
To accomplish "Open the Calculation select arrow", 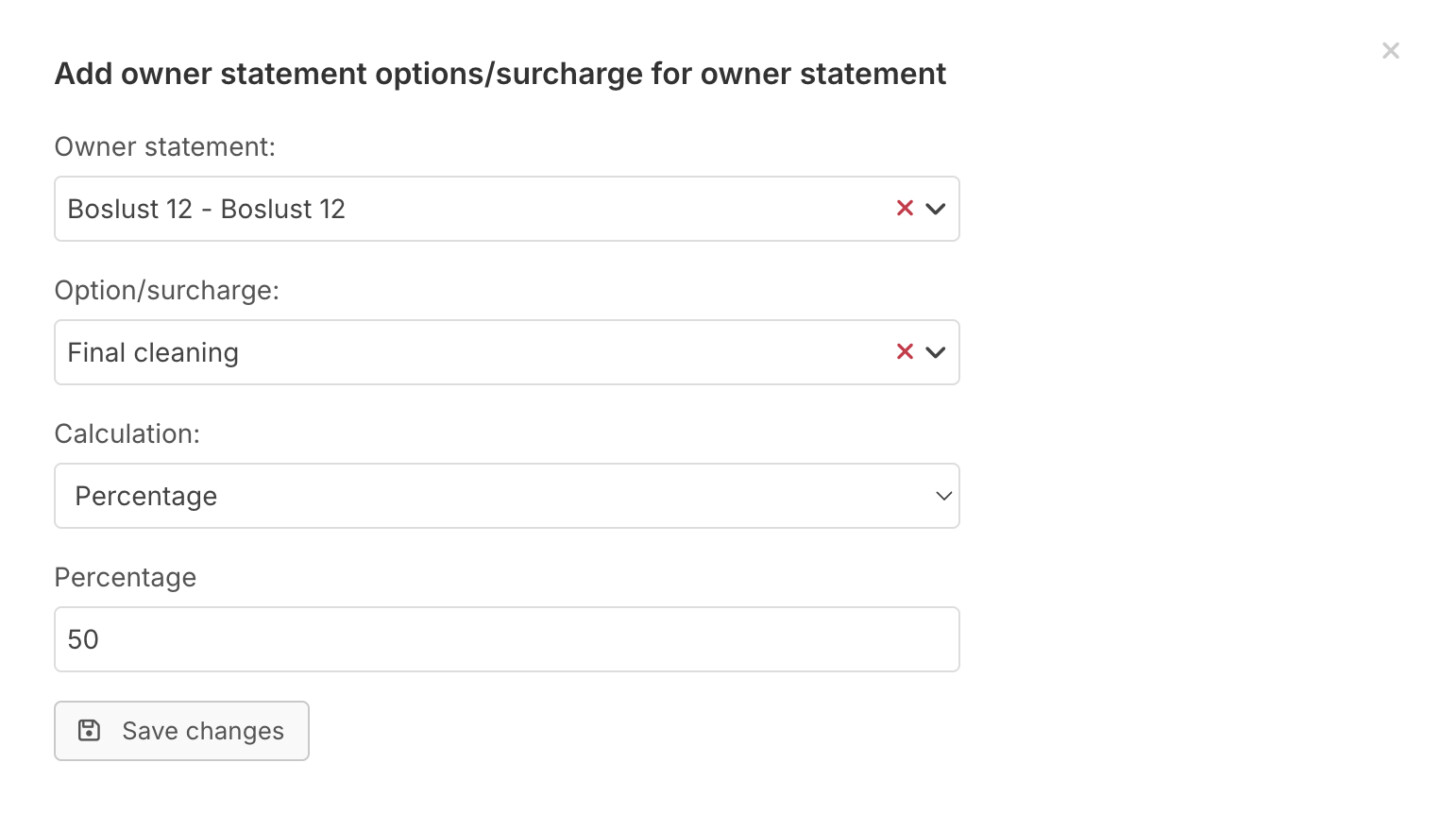I will tap(943, 495).
